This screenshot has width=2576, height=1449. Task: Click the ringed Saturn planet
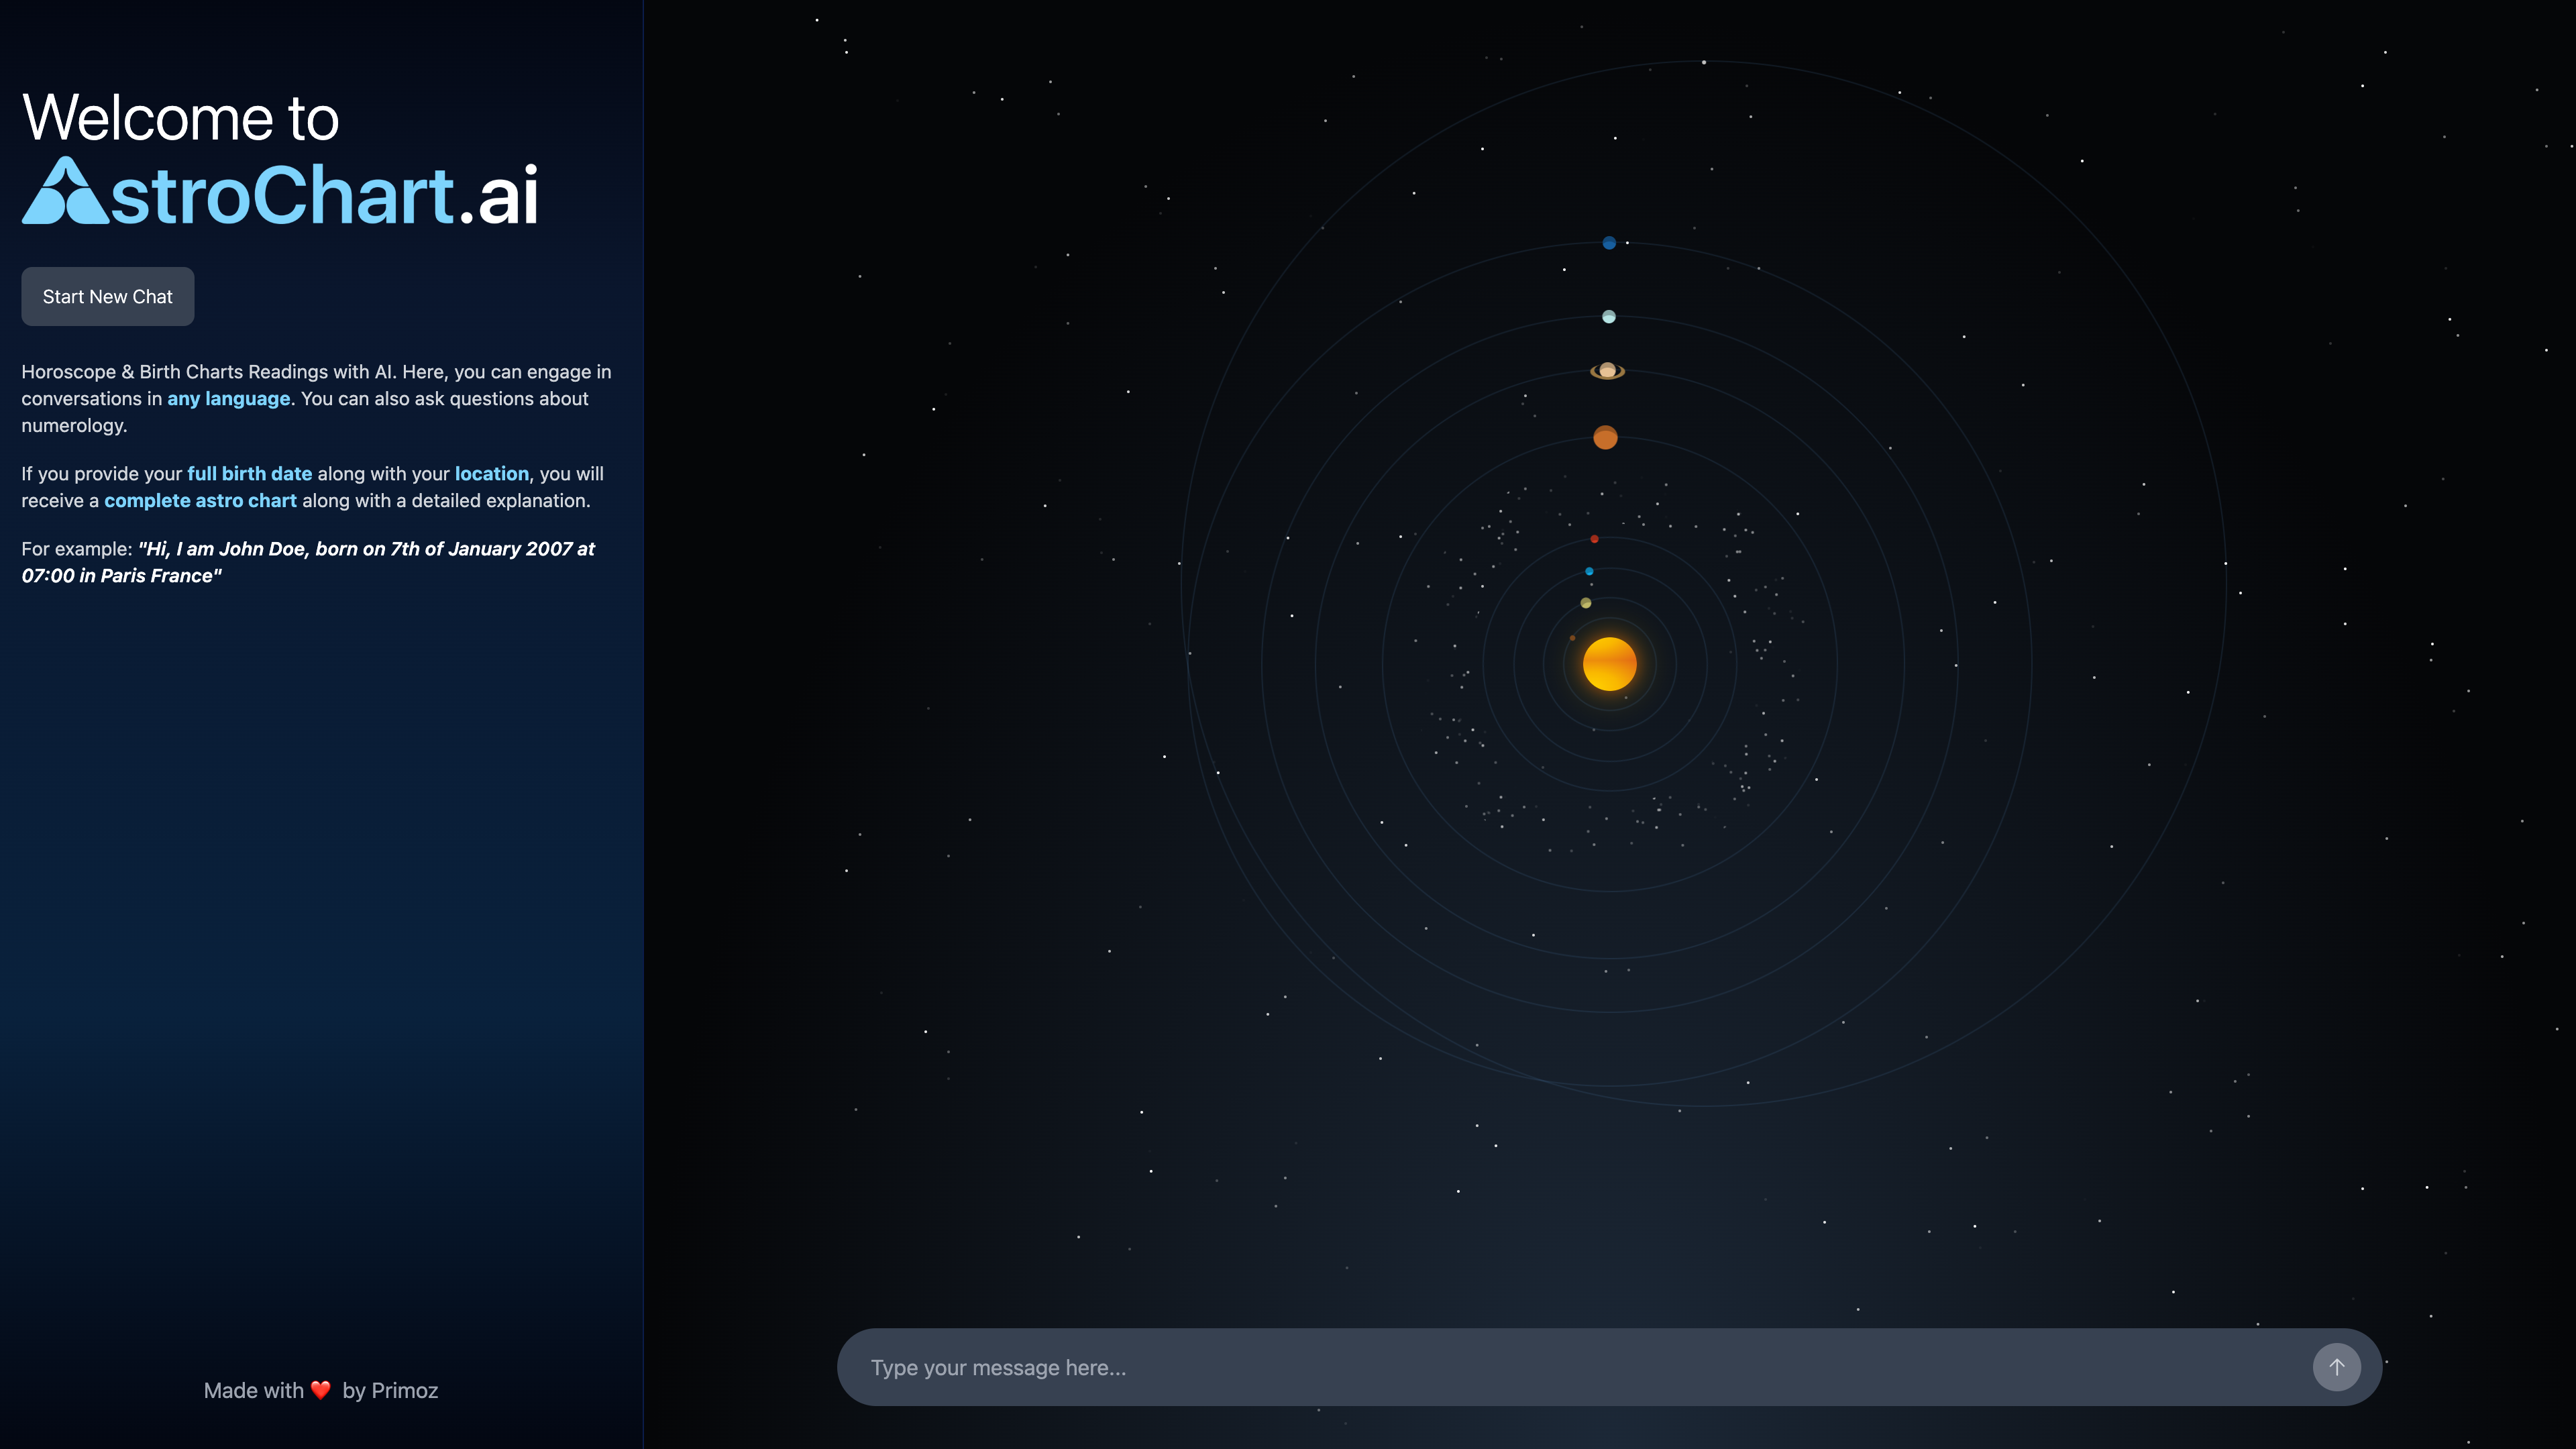tap(1608, 371)
